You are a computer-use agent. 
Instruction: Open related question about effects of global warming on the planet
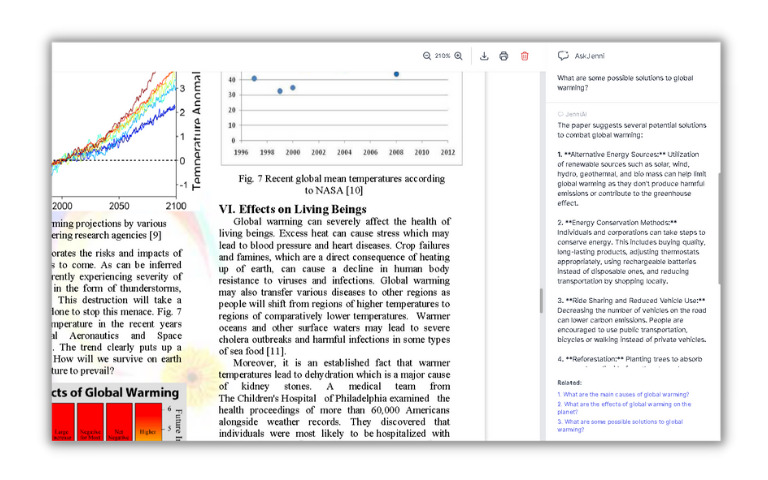point(624,408)
